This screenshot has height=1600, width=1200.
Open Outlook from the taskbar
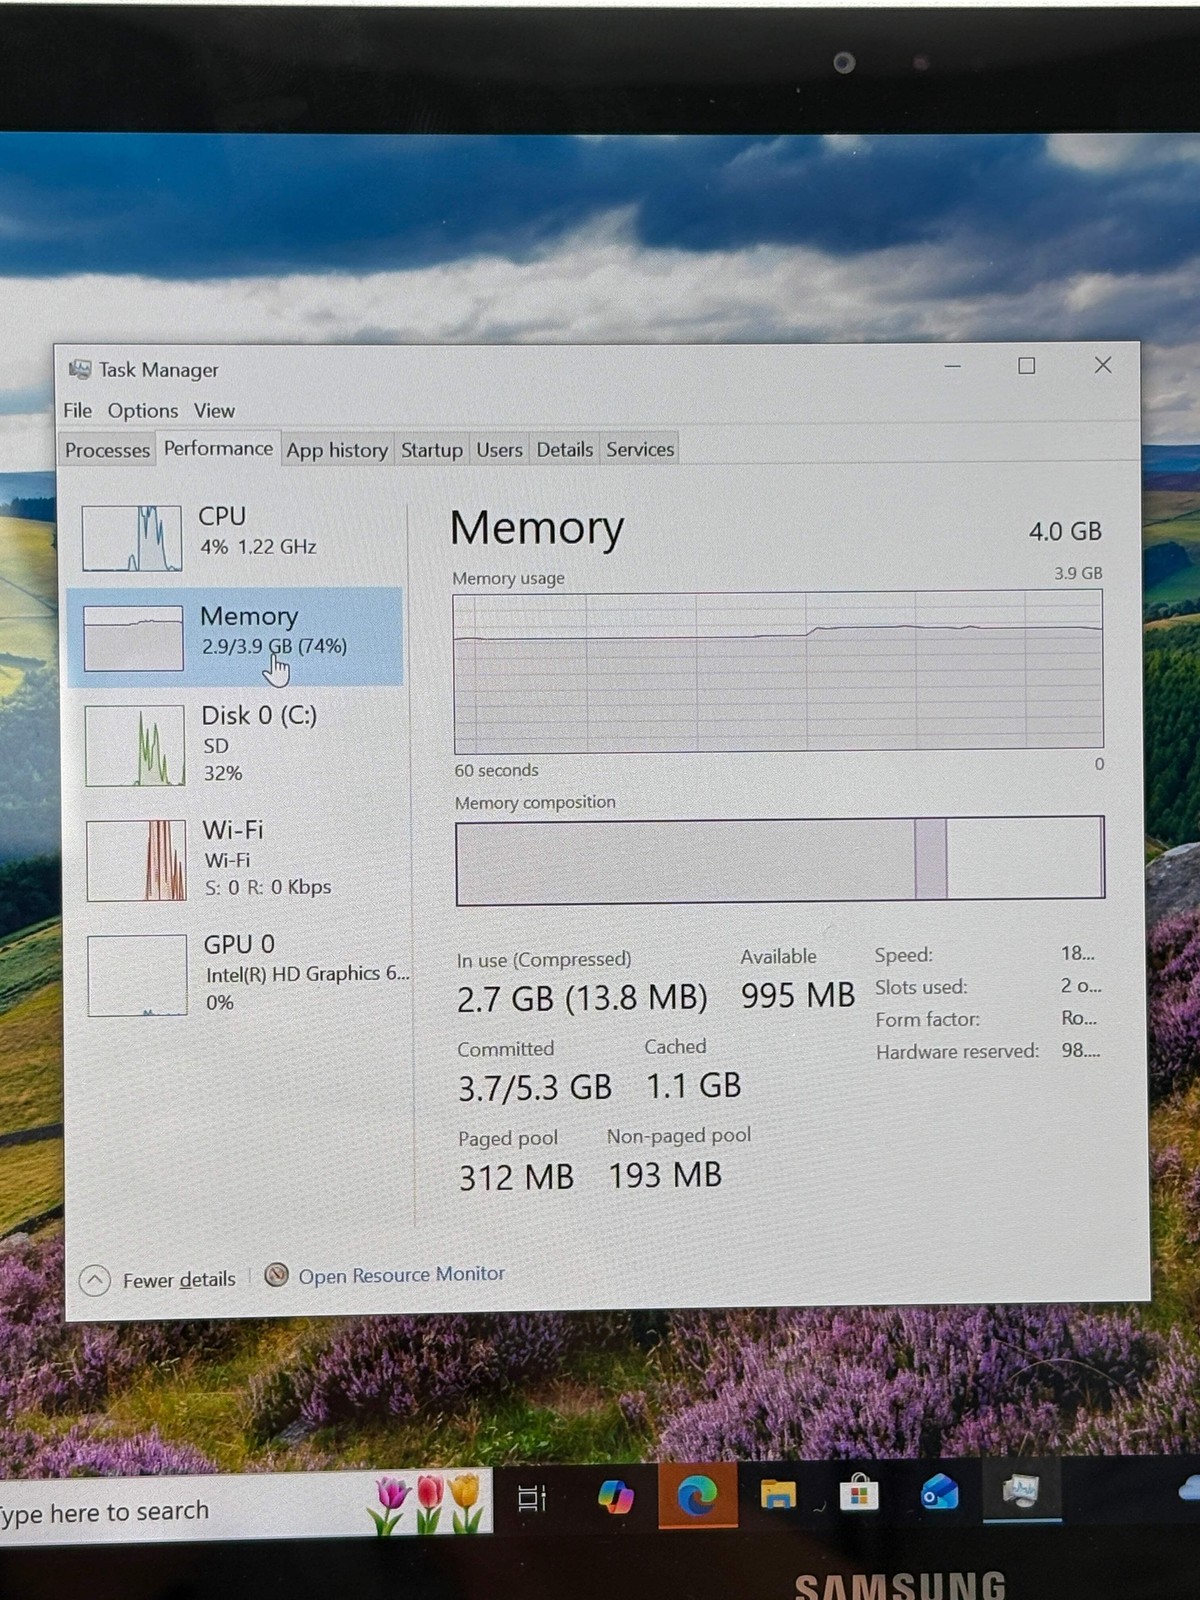pos(940,1493)
